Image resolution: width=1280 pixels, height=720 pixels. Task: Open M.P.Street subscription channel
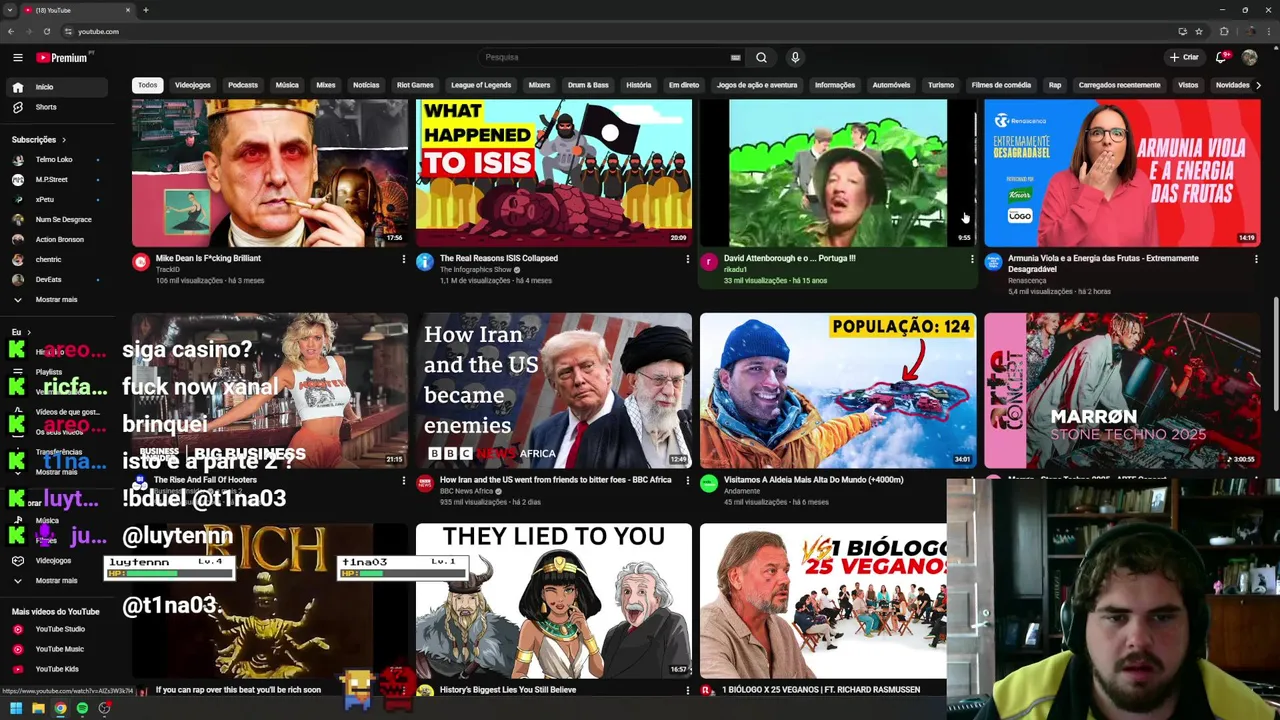(x=55, y=180)
